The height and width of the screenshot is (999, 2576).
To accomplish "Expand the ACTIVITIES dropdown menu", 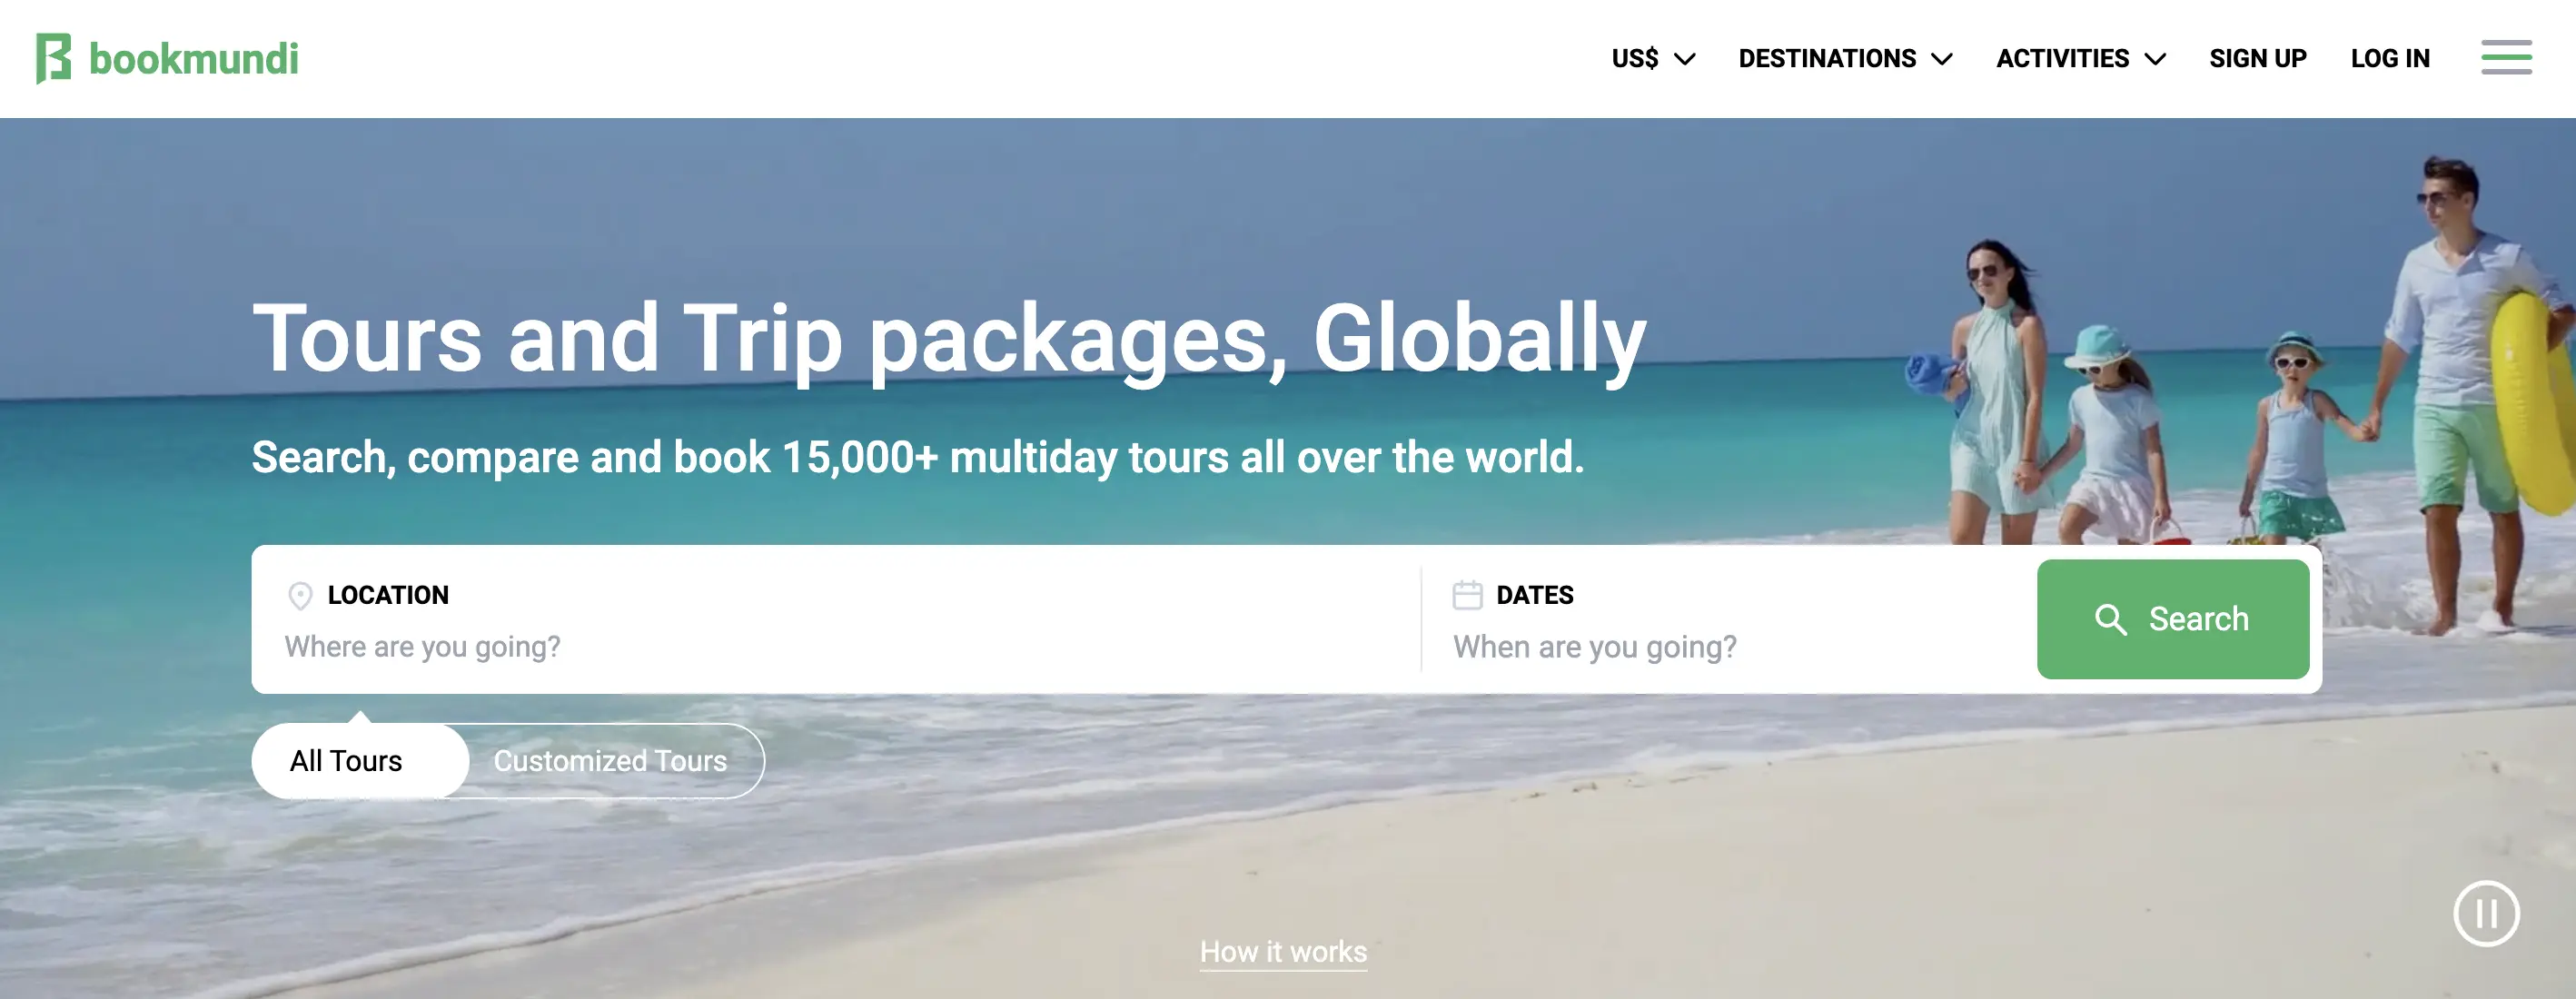I will 2081,58.
